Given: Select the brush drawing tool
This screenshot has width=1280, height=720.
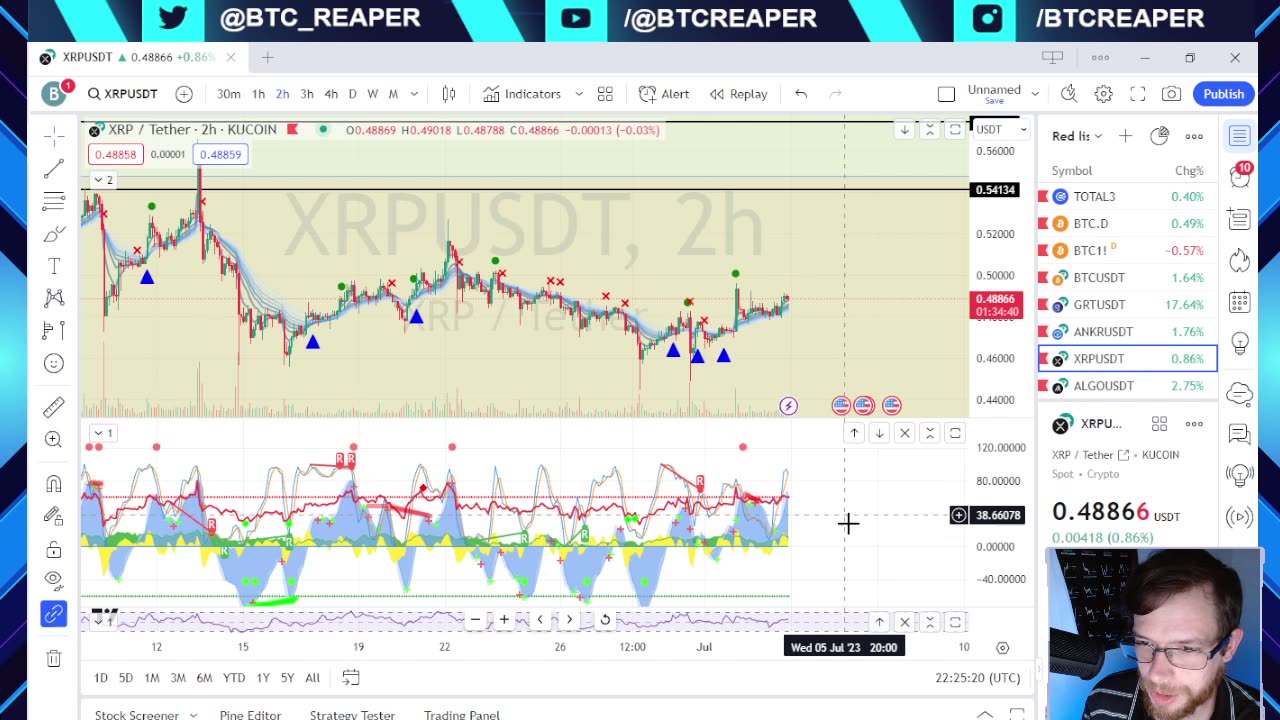Looking at the screenshot, I should [54, 235].
